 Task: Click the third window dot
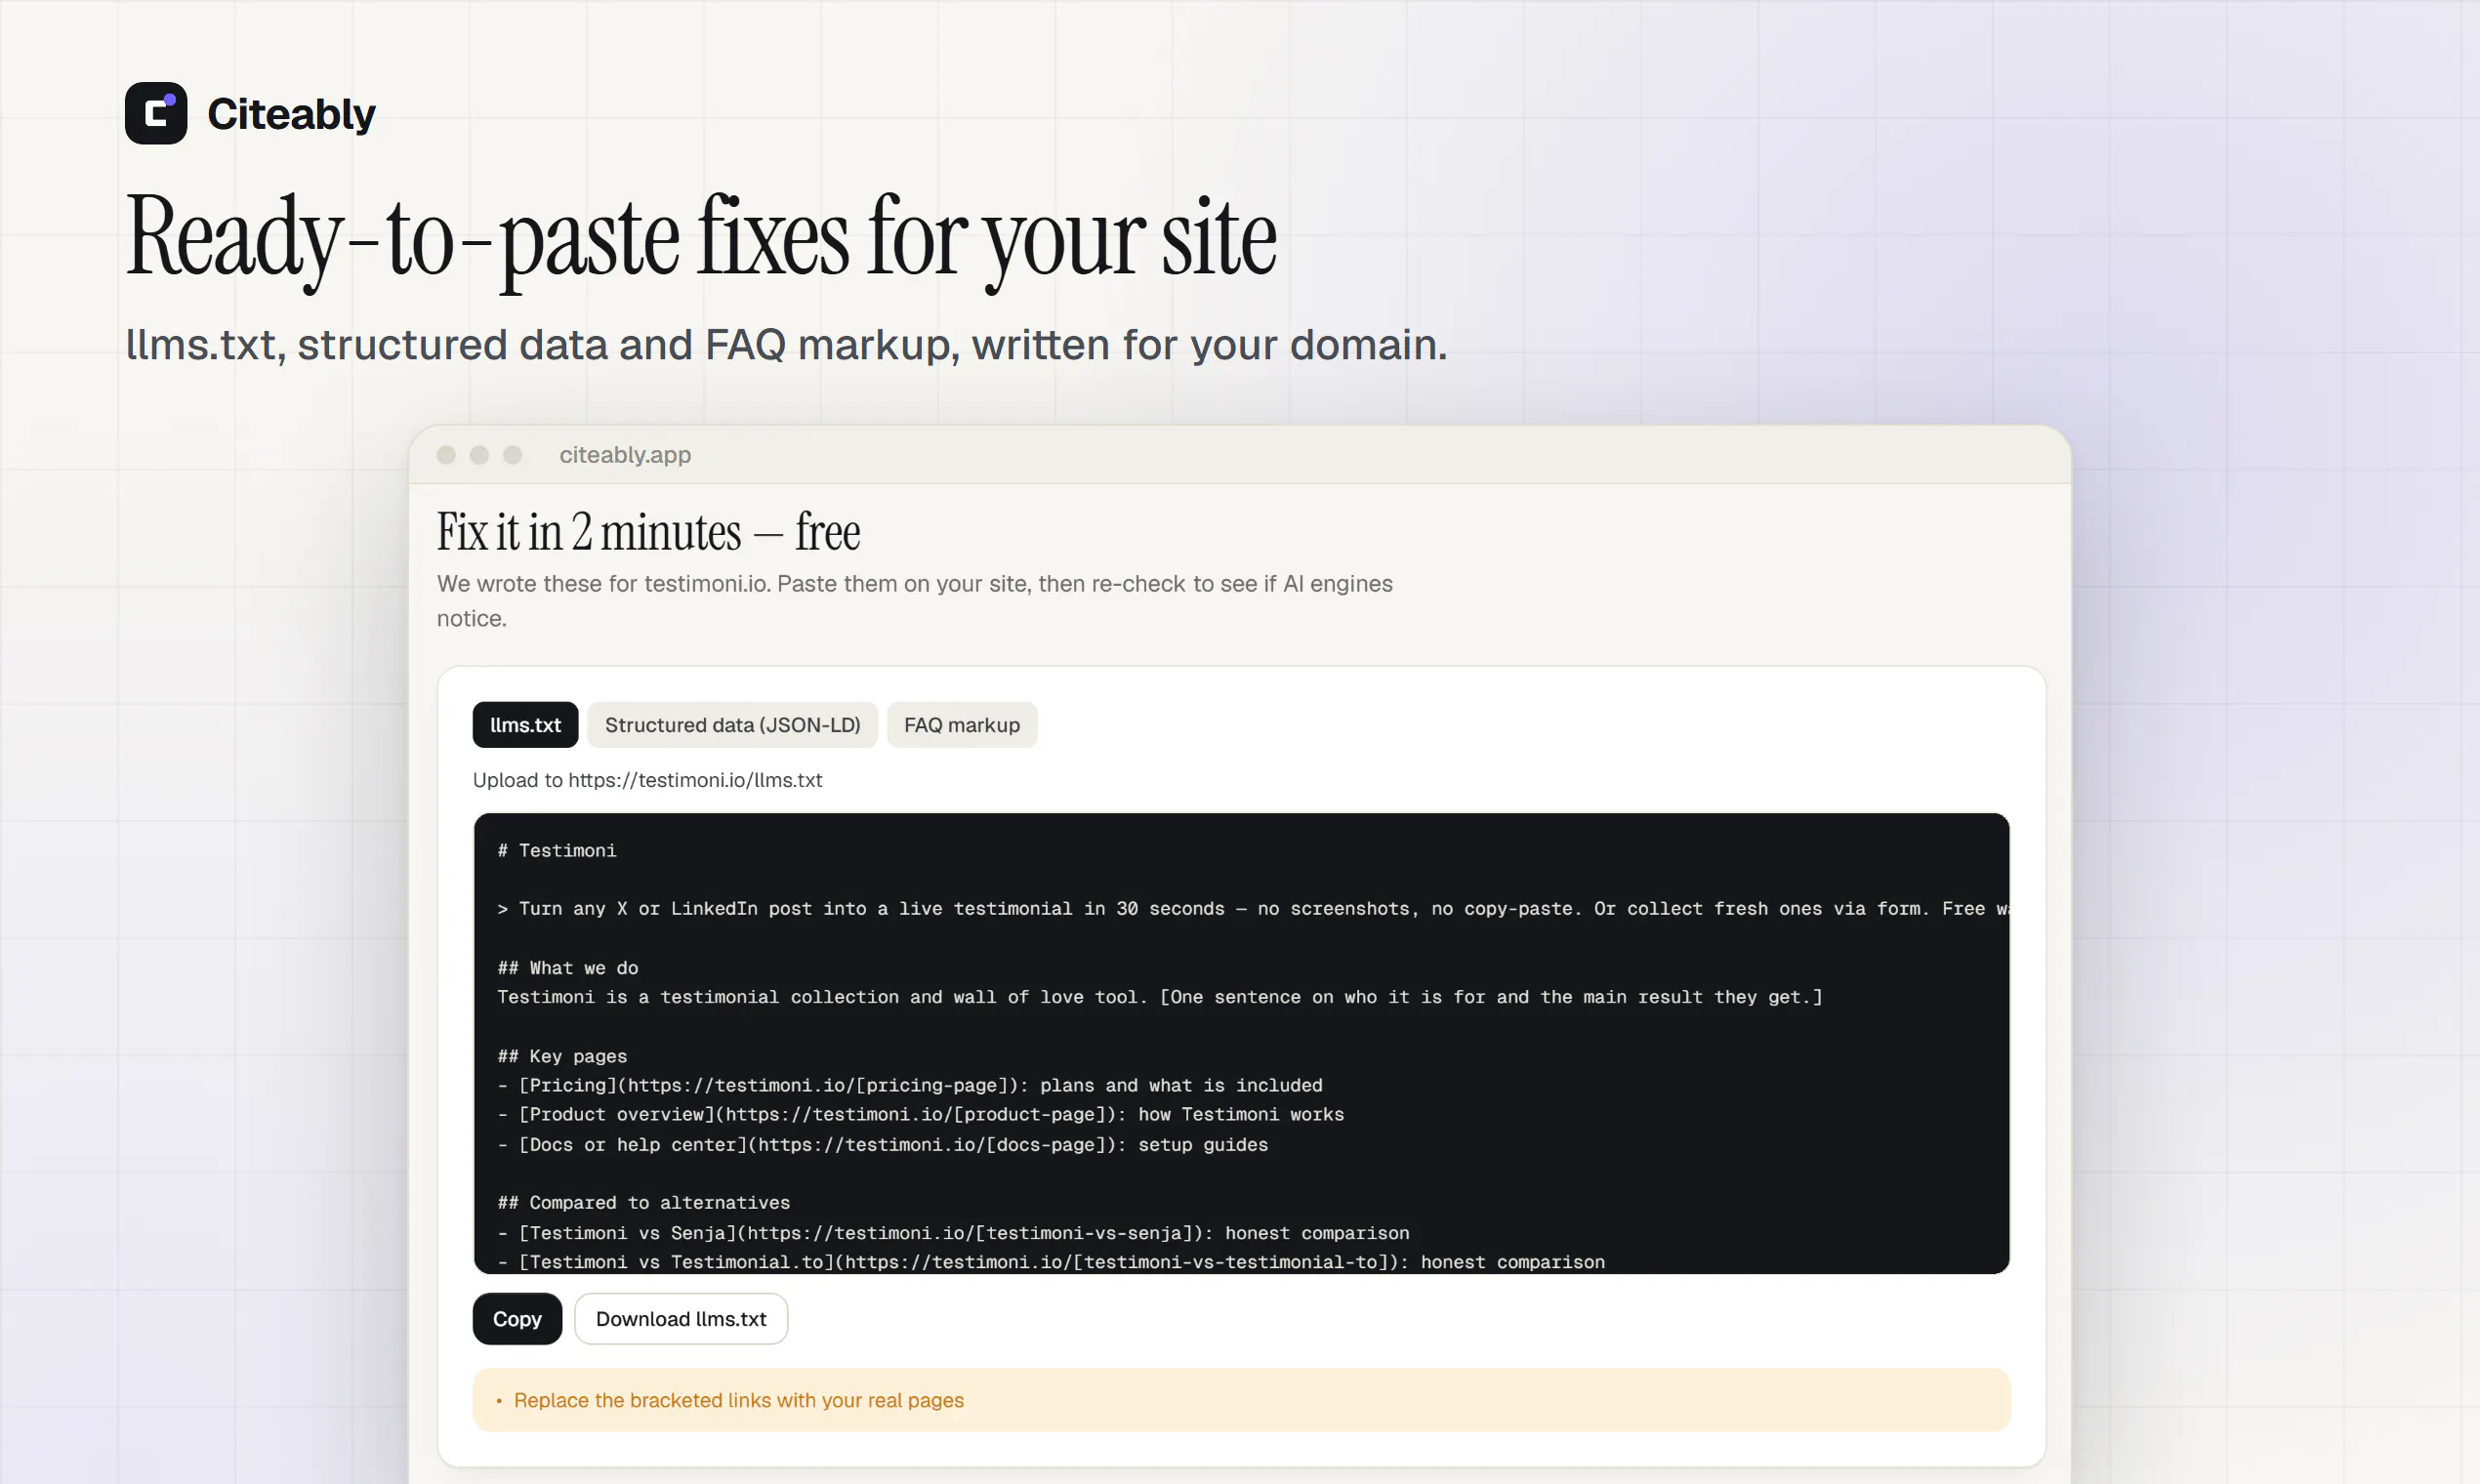point(512,455)
